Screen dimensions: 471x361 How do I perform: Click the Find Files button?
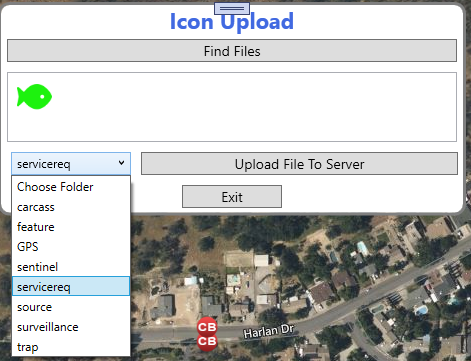coord(232,51)
